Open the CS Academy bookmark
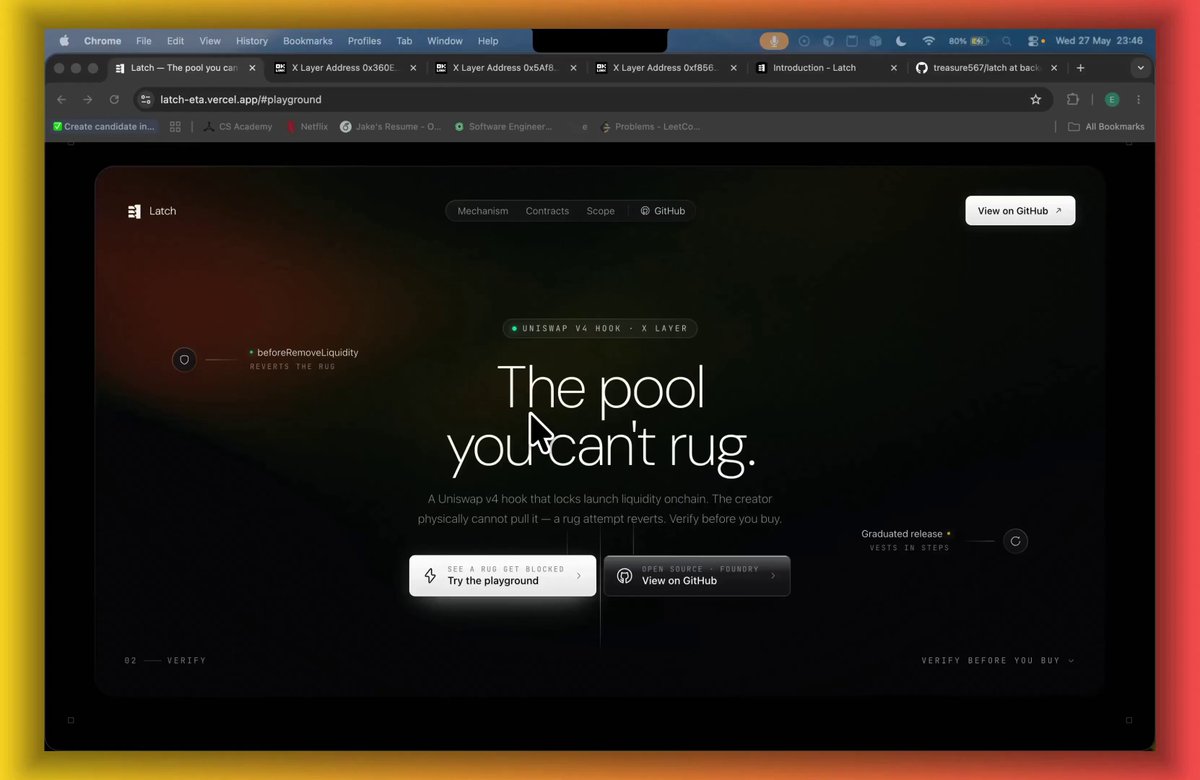The height and width of the screenshot is (780, 1200). pos(238,127)
